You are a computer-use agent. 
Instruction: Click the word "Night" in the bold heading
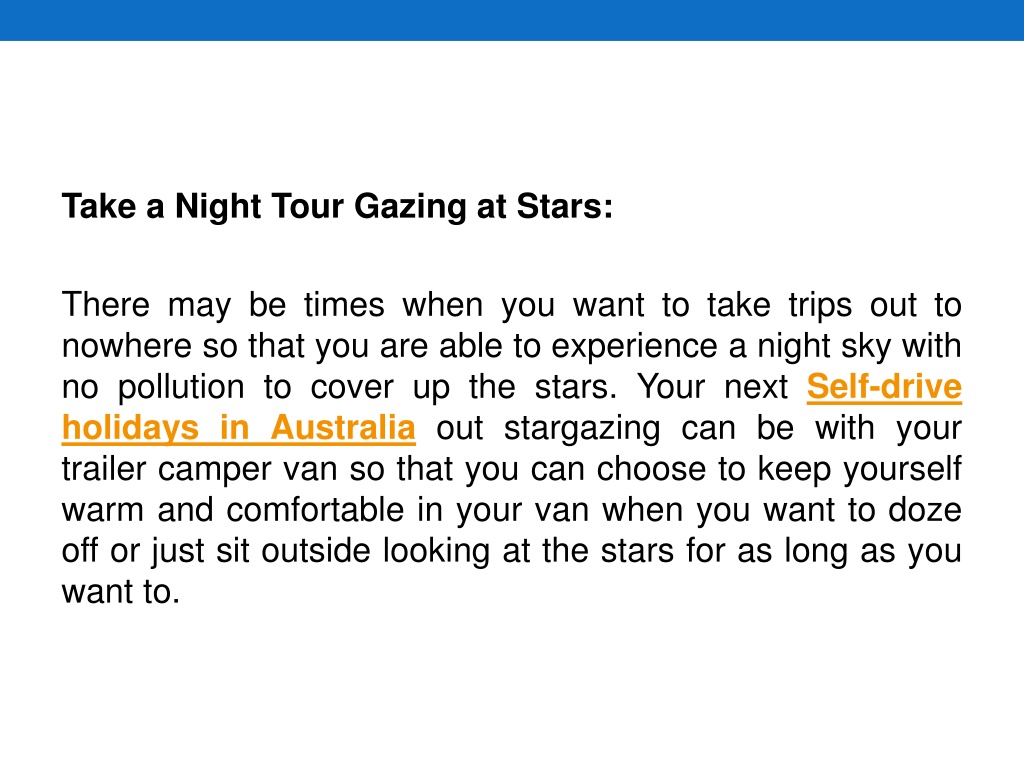[x=218, y=207]
